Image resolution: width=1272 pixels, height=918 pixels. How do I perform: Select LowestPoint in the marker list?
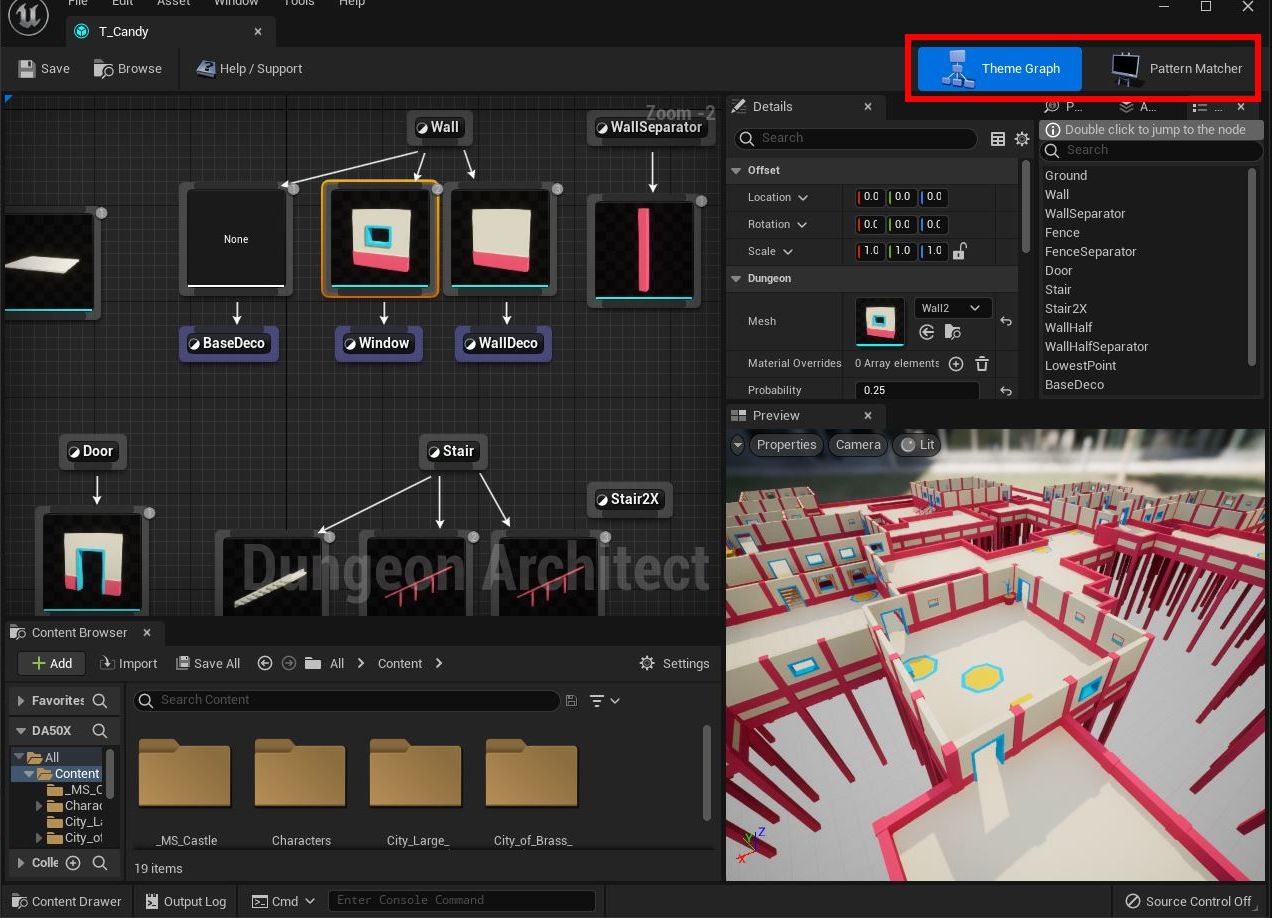pyautogui.click(x=1080, y=366)
